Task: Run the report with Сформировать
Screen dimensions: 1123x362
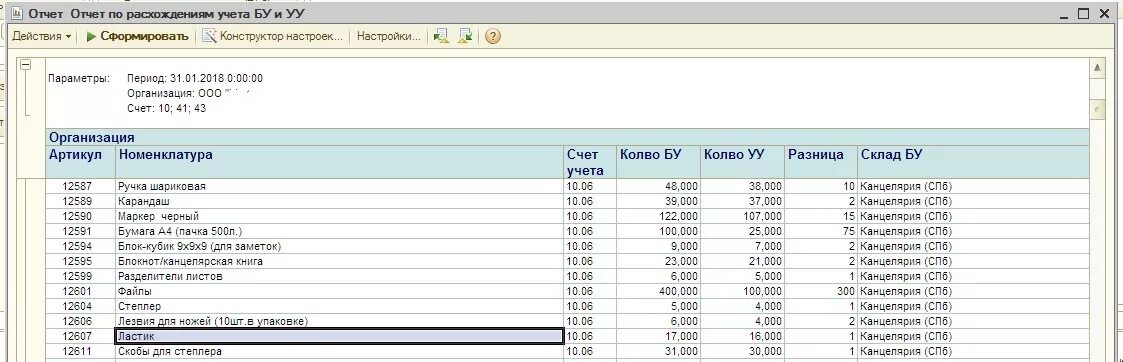Action: [x=137, y=37]
